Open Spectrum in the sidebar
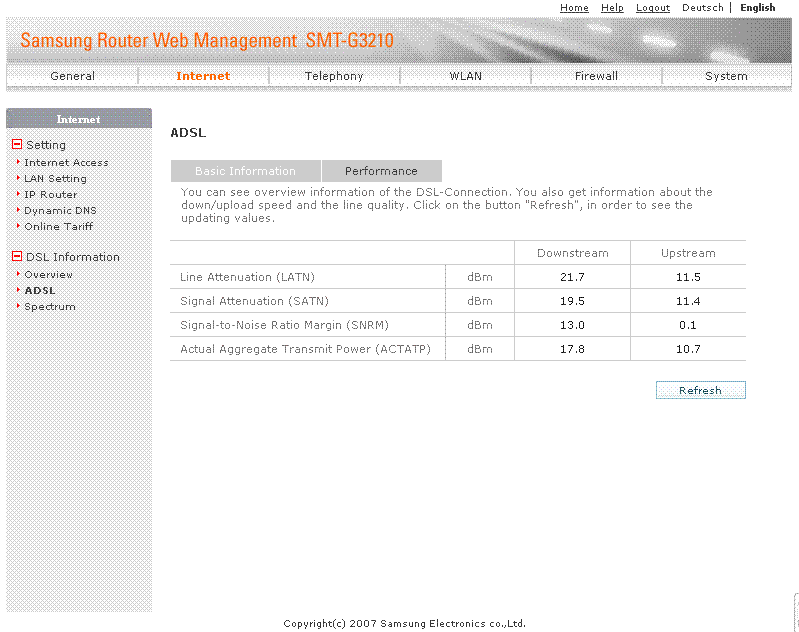Image resolution: width=799 pixels, height=632 pixels. (x=50, y=306)
